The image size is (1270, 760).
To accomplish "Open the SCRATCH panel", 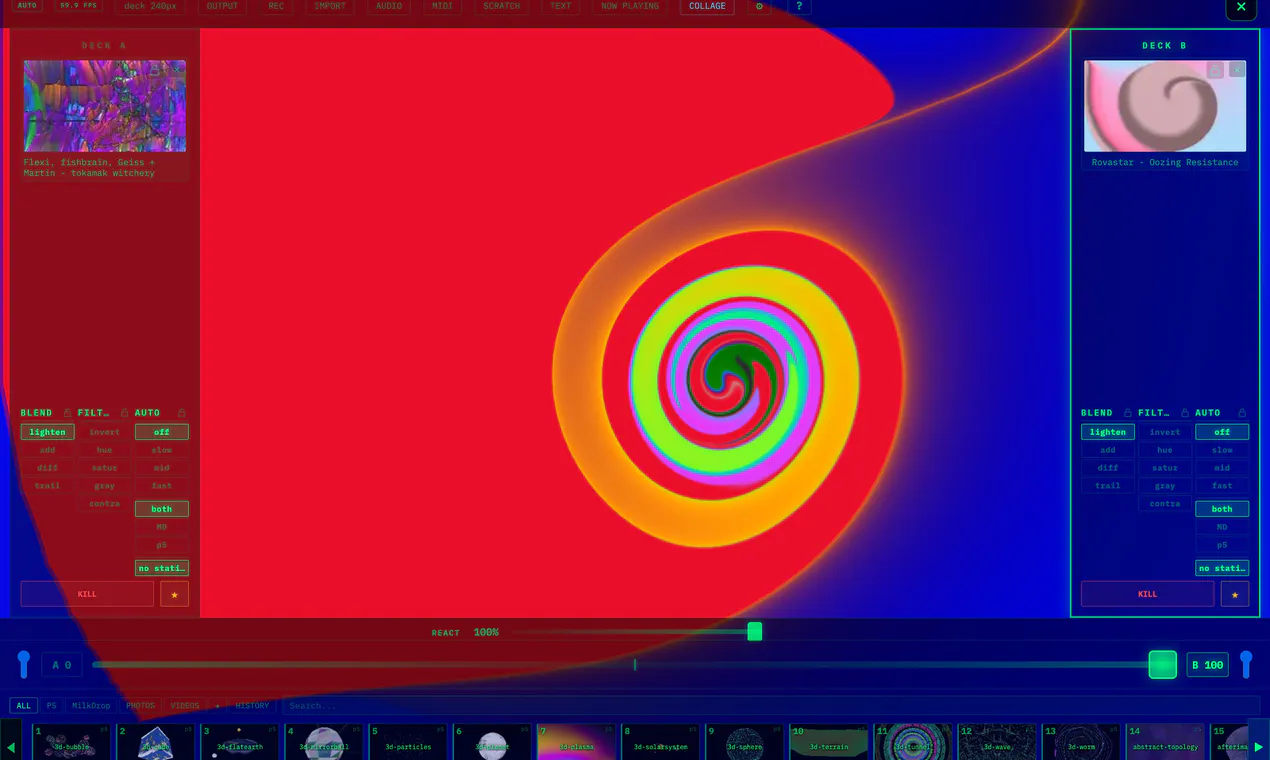I will coord(501,6).
